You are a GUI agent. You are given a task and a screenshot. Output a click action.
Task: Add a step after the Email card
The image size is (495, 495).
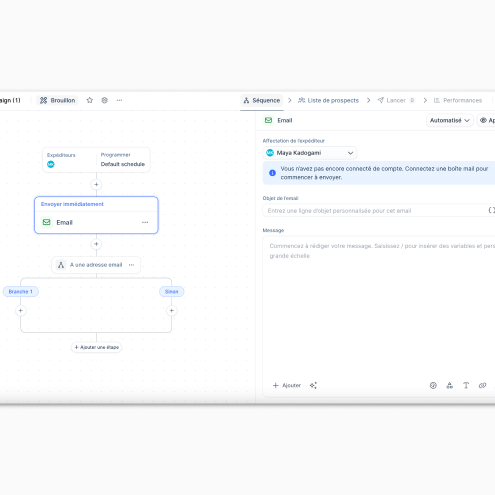96,244
